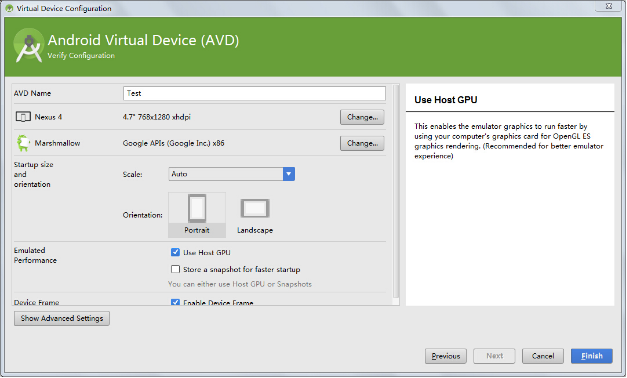Click the title bar Android Studio icon
627x378 pixels.
point(9,8)
